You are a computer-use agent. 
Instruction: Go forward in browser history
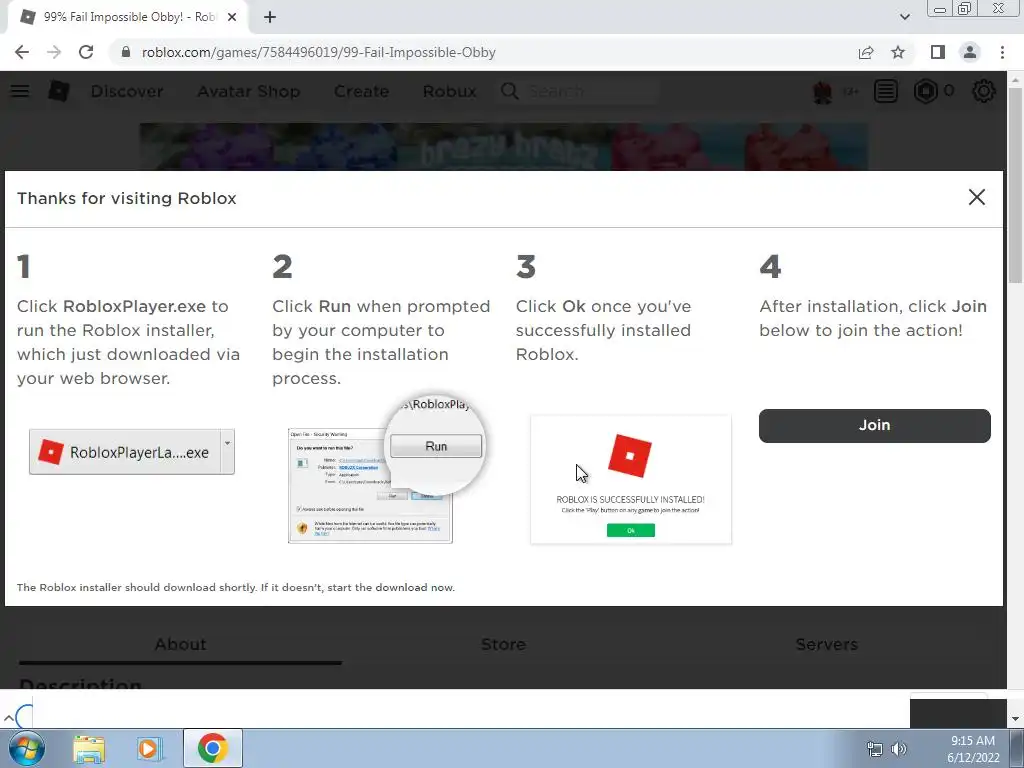(x=54, y=52)
